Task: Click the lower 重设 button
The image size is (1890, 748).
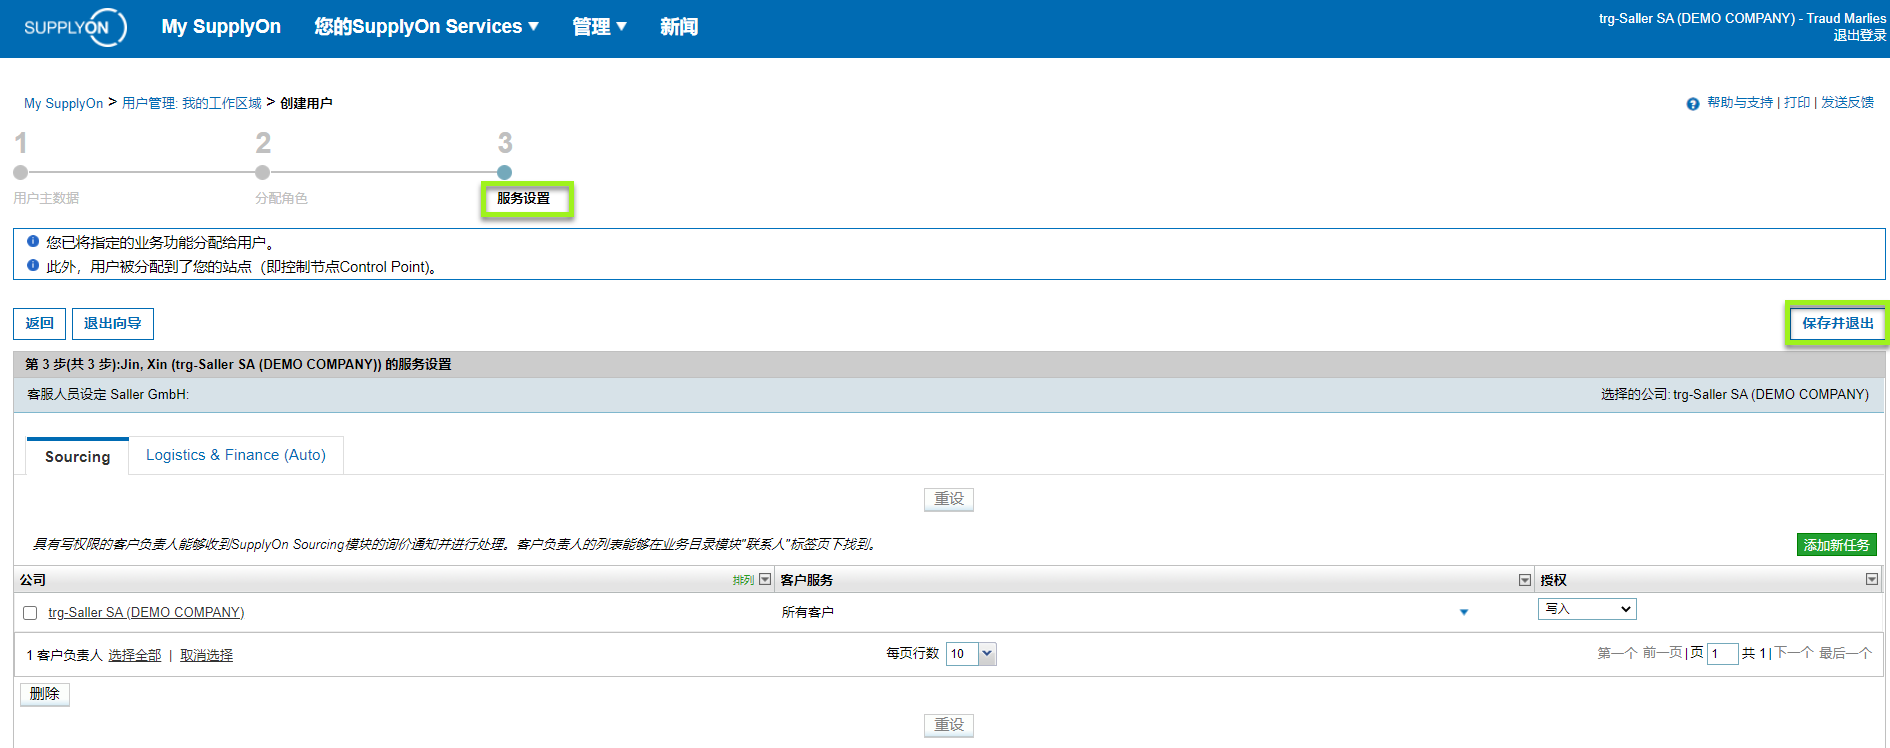Action: [x=949, y=725]
